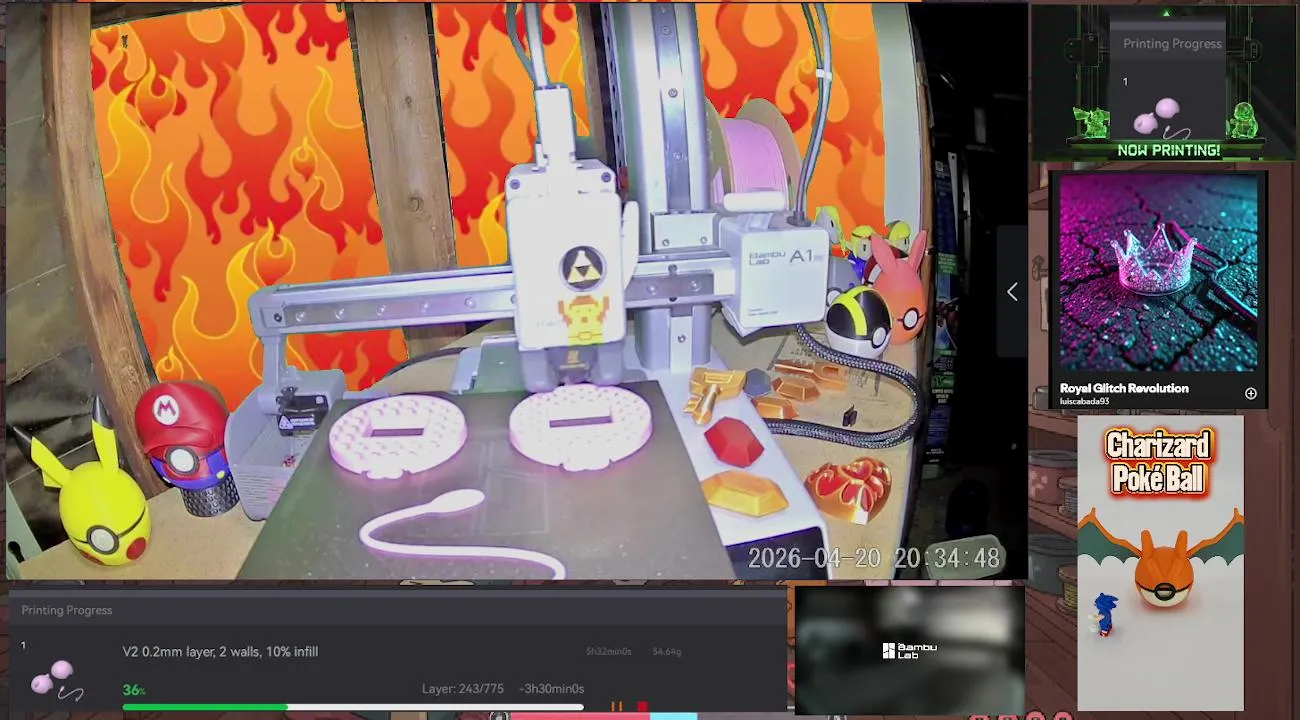Click the 'NOW PRINTING!' label
The width and height of the screenshot is (1300, 720).
1168,150
